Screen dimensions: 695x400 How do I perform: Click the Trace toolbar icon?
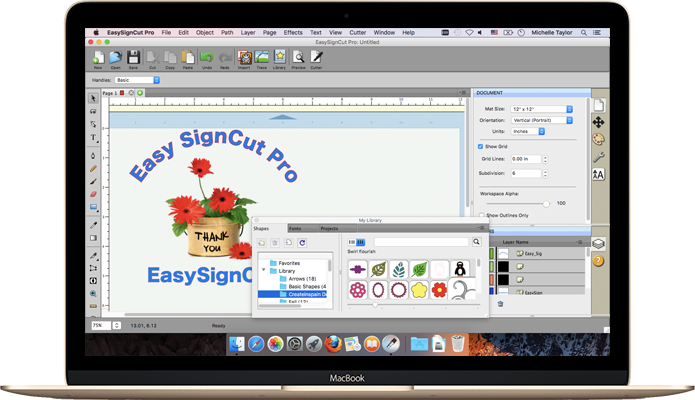(x=264, y=58)
